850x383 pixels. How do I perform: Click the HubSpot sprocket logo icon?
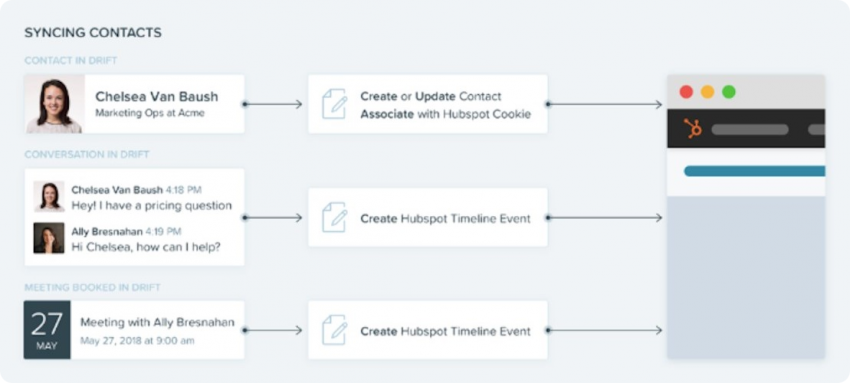[x=692, y=128]
